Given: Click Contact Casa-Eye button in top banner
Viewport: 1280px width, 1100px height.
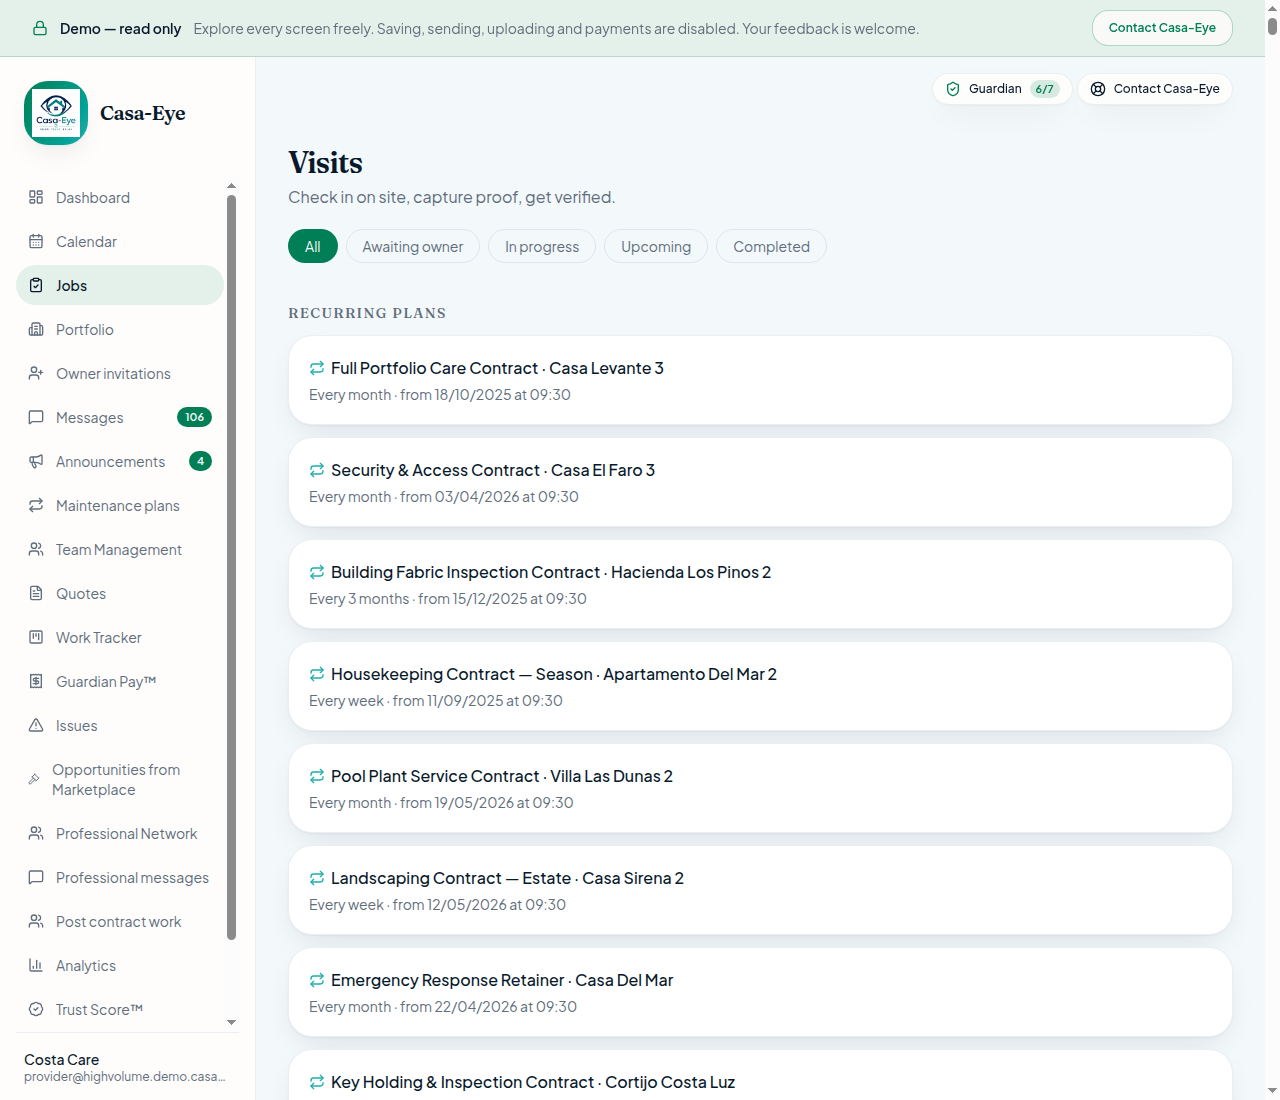Looking at the screenshot, I should point(1162,28).
